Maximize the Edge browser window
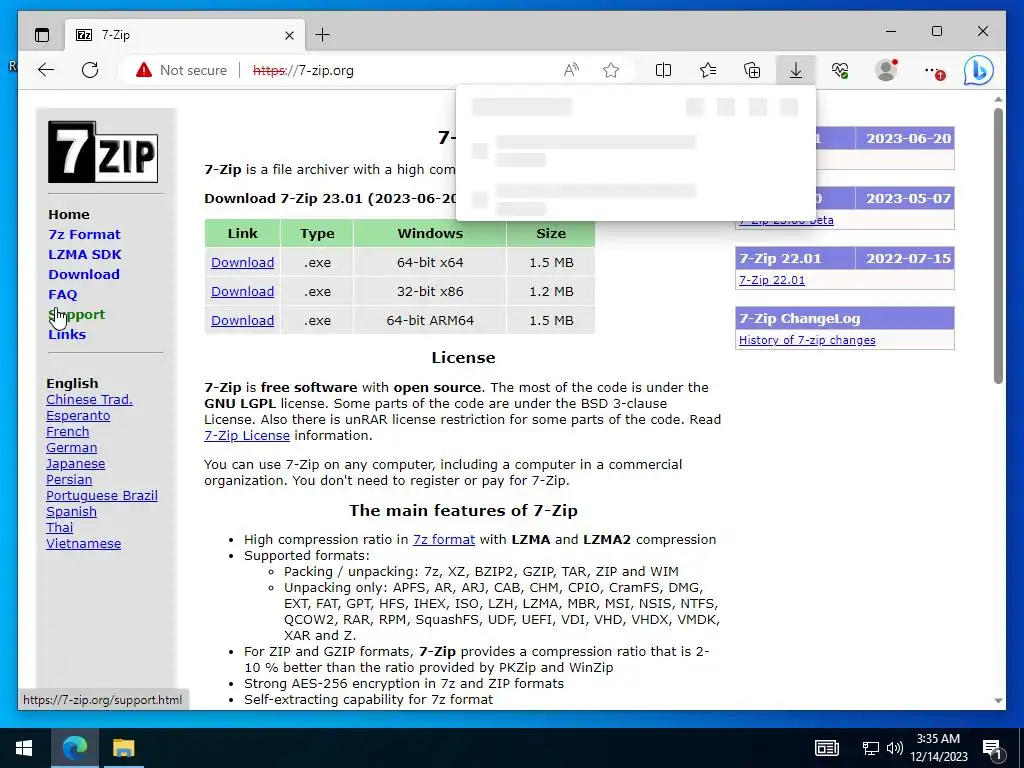1024x768 pixels. point(936,31)
